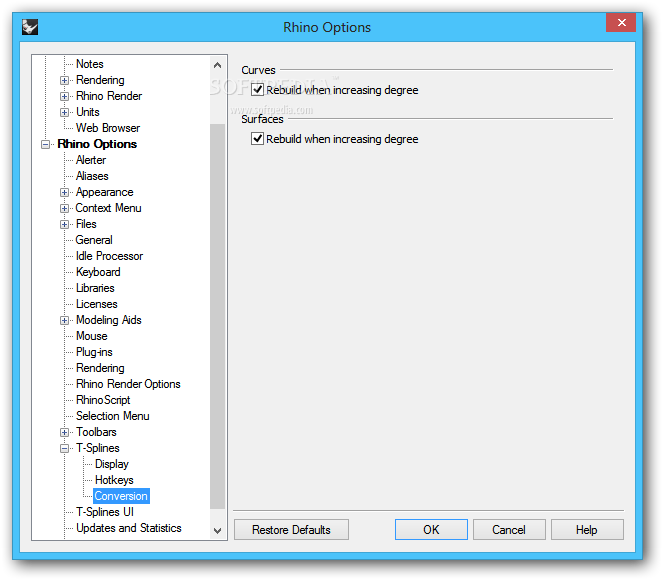Click the Restore Defaults button

291,530
